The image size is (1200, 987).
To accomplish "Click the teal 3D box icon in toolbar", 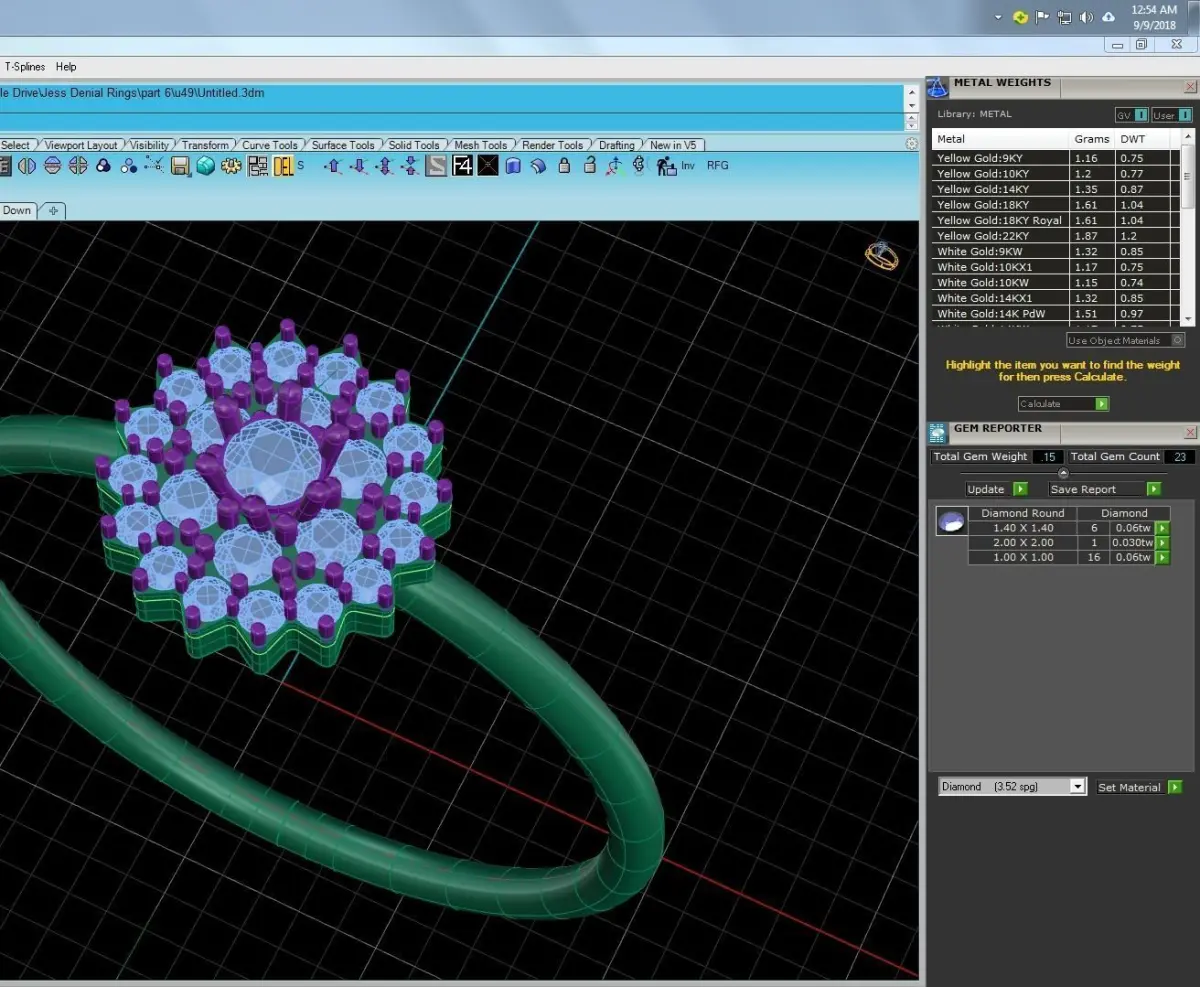I will coord(206,166).
